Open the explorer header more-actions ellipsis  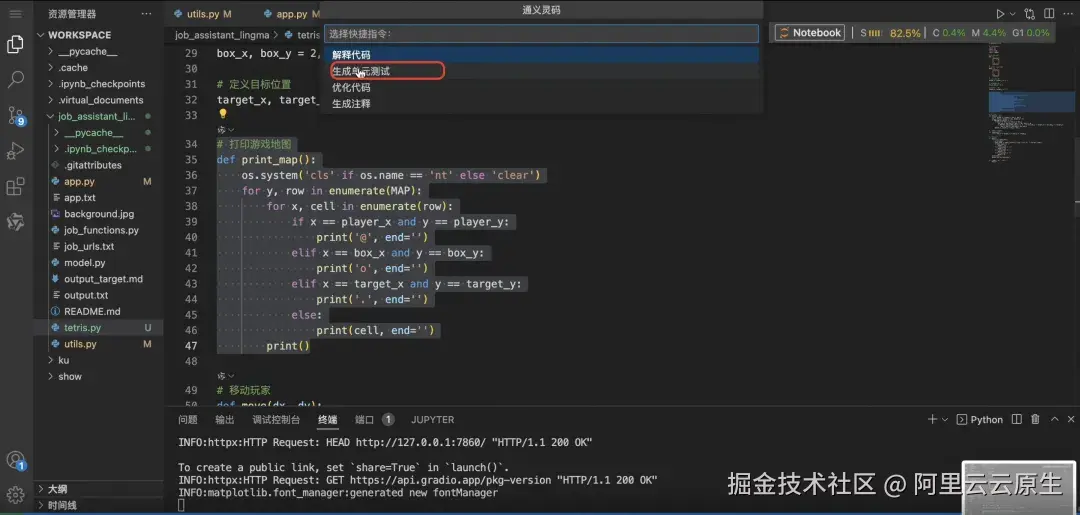pos(146,14)
